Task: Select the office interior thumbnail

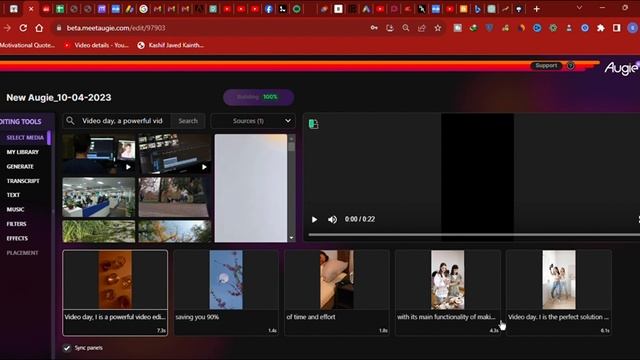Action: pyautogui.click(x=99, y=198)
